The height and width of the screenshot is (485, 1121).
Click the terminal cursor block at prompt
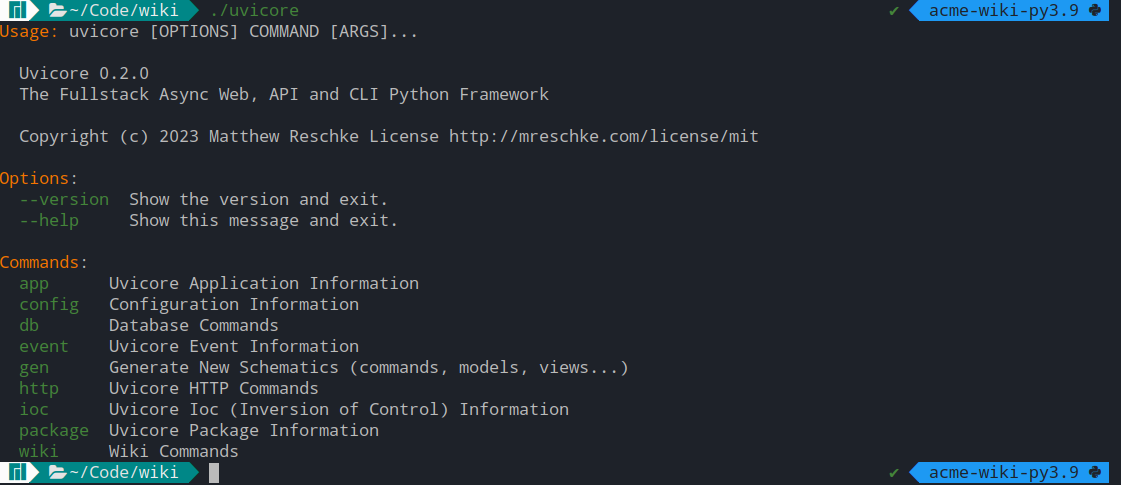[x=214, y=473]
